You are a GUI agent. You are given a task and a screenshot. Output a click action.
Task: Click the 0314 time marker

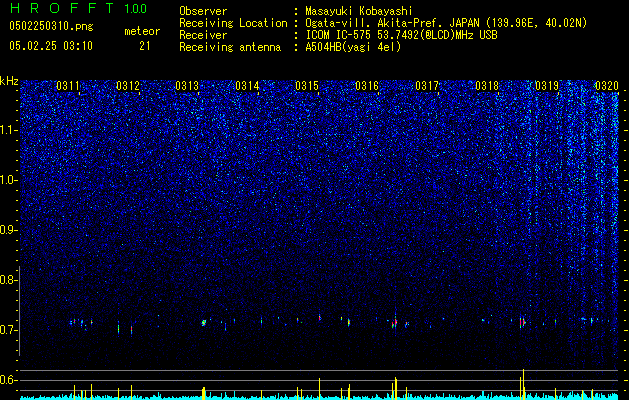point(247,86)
